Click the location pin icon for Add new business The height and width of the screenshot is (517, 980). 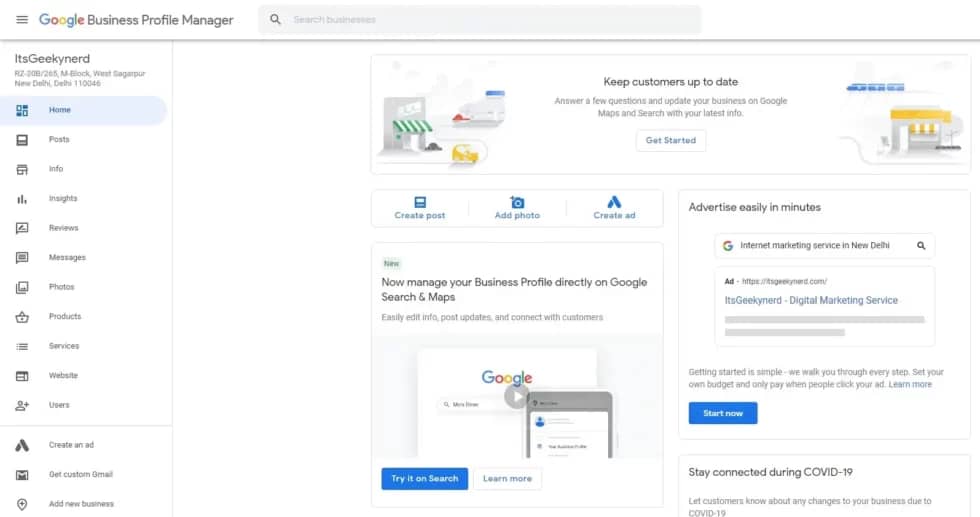22,504
